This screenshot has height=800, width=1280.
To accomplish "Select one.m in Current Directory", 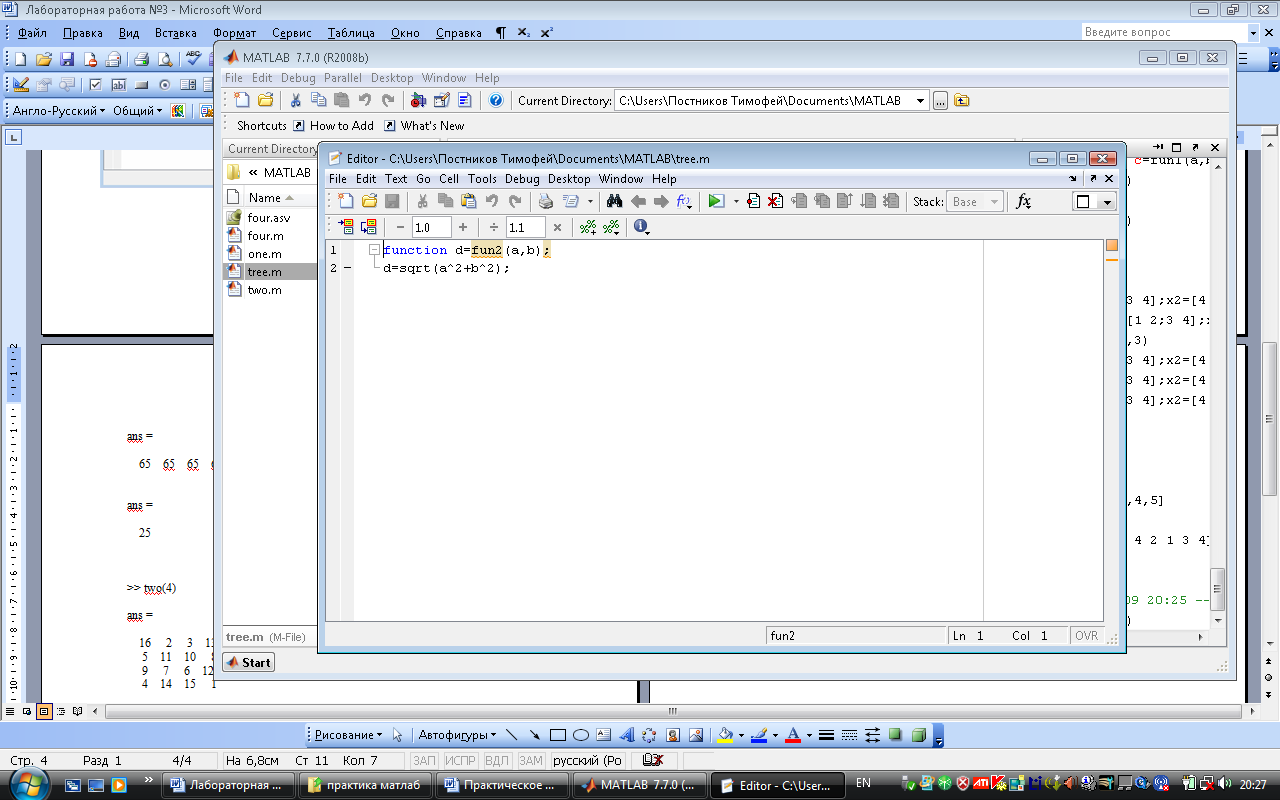I will point(265,254).
